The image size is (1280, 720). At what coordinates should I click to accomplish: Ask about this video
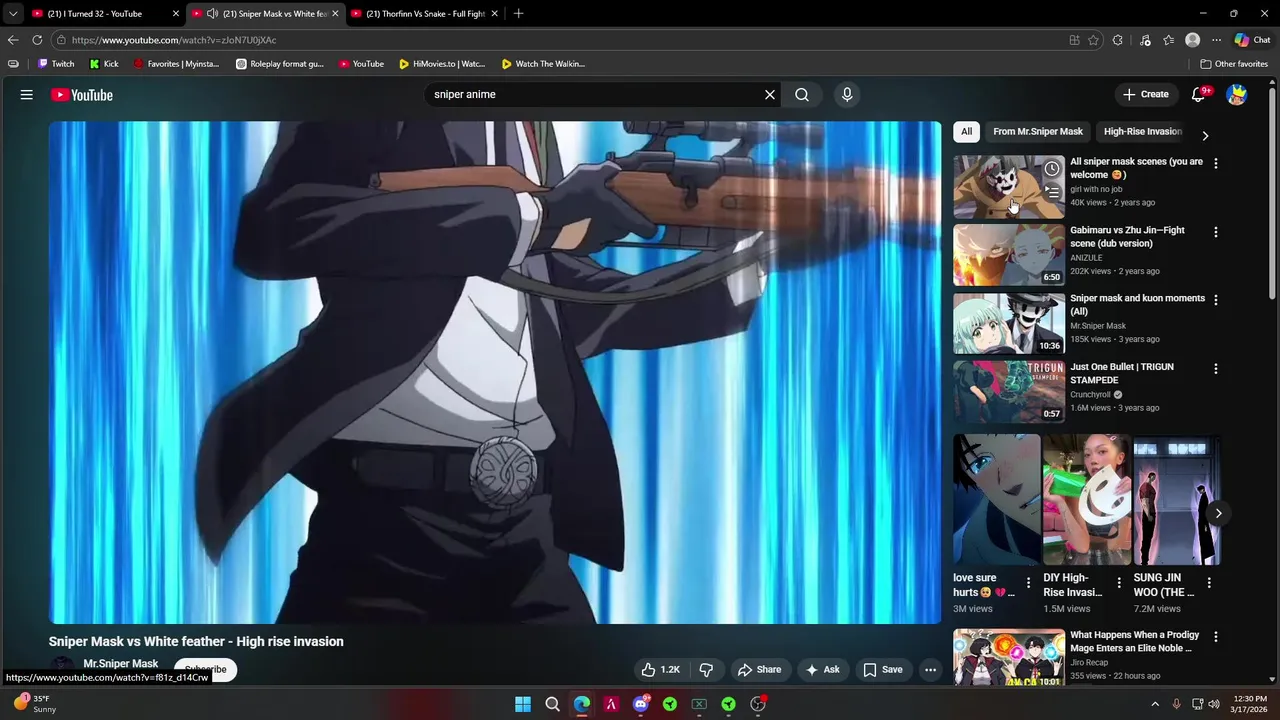pyautogui.click(x=823, y=670)
